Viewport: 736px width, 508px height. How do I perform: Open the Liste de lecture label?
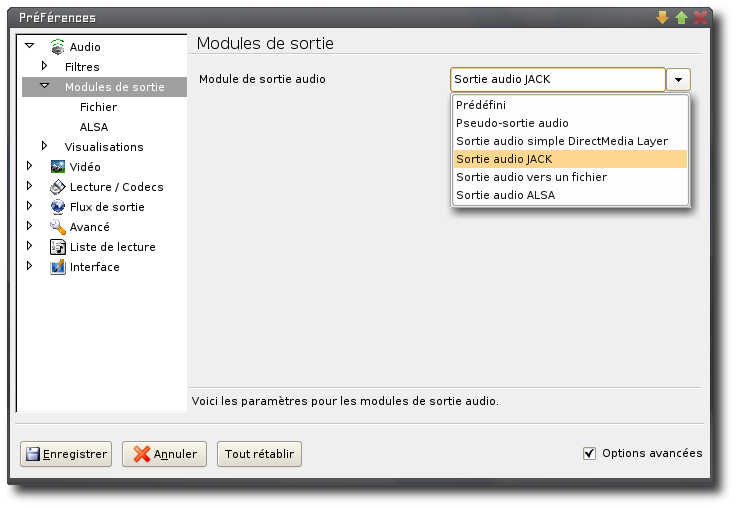pos(113,247)
